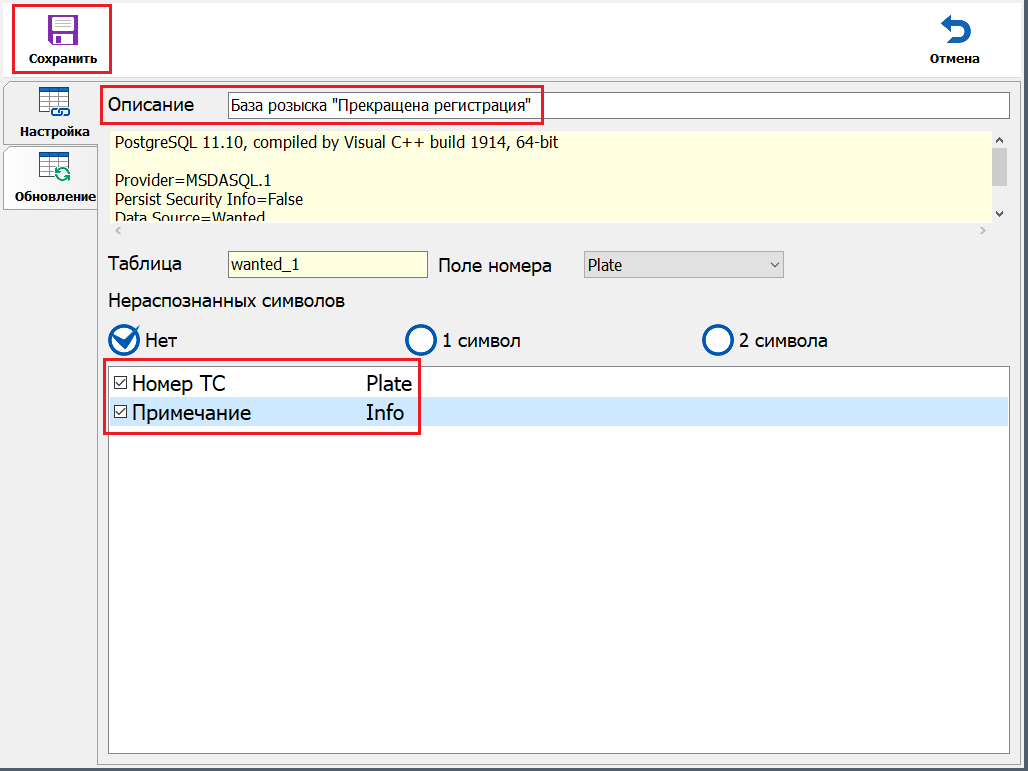Click the left arrow of horizontal scrollbar
Image resolution: width=1028 pixels, height=771 pixels.
click(118, 231)
